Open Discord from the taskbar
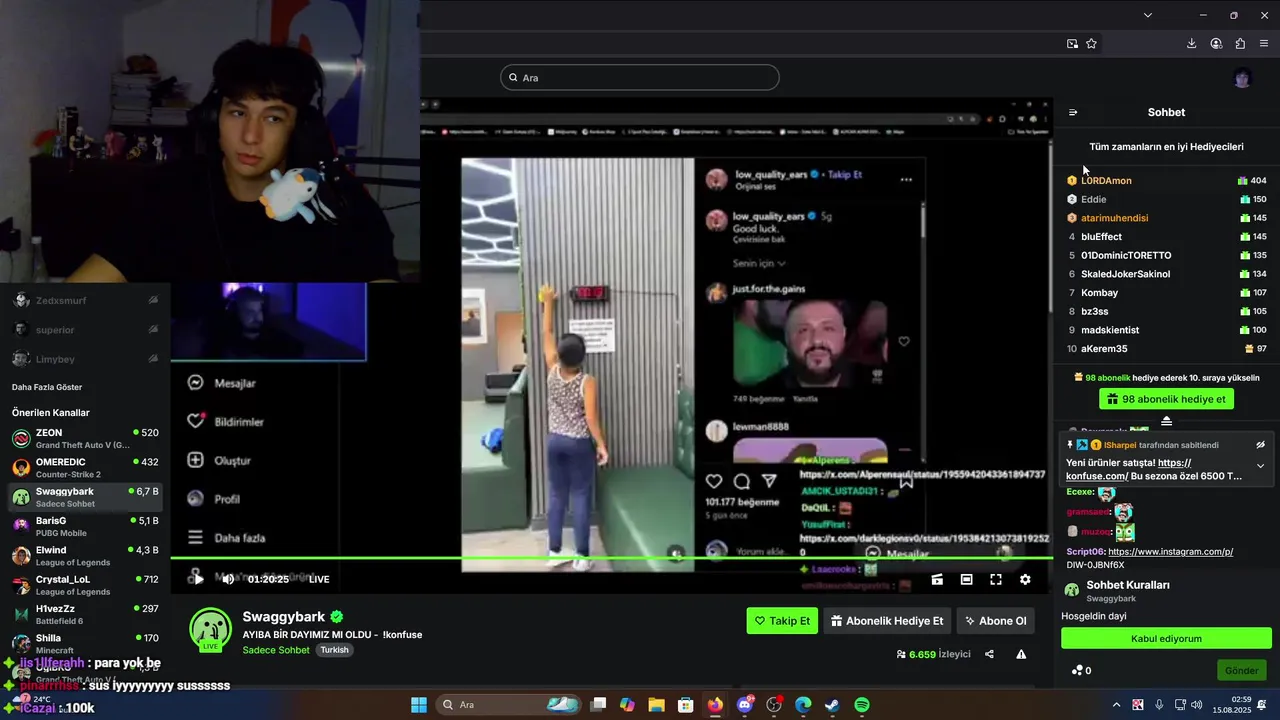 point(744,705)
